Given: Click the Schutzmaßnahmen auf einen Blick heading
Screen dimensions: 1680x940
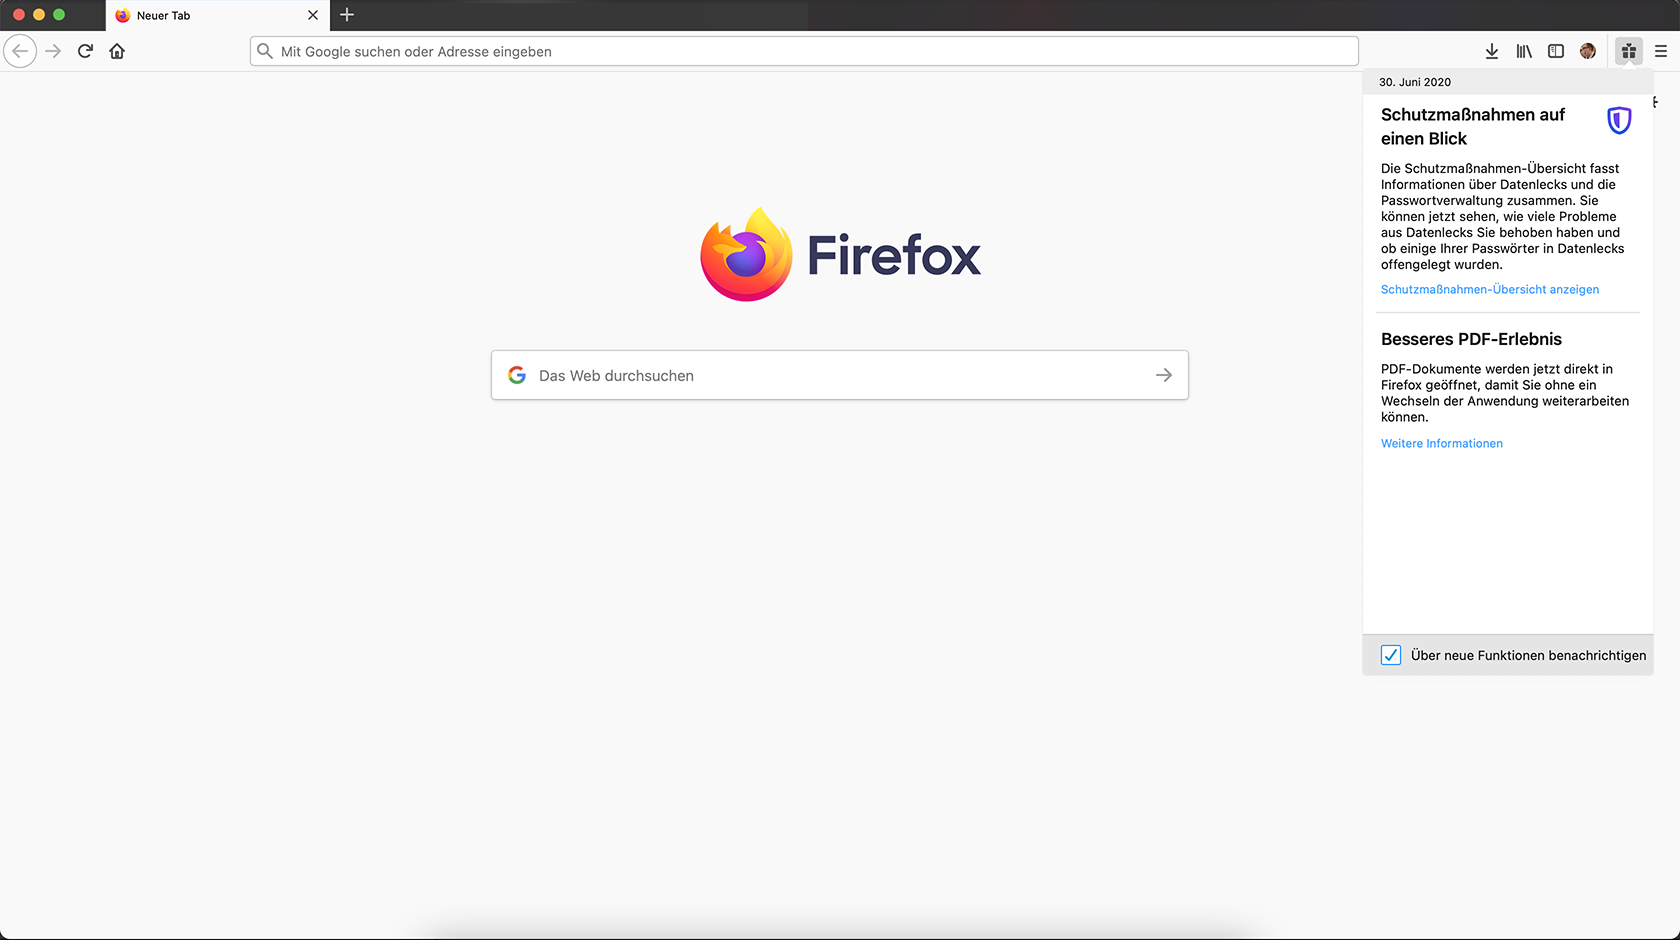Looking at the screenshot, I should pos(1473,127).
